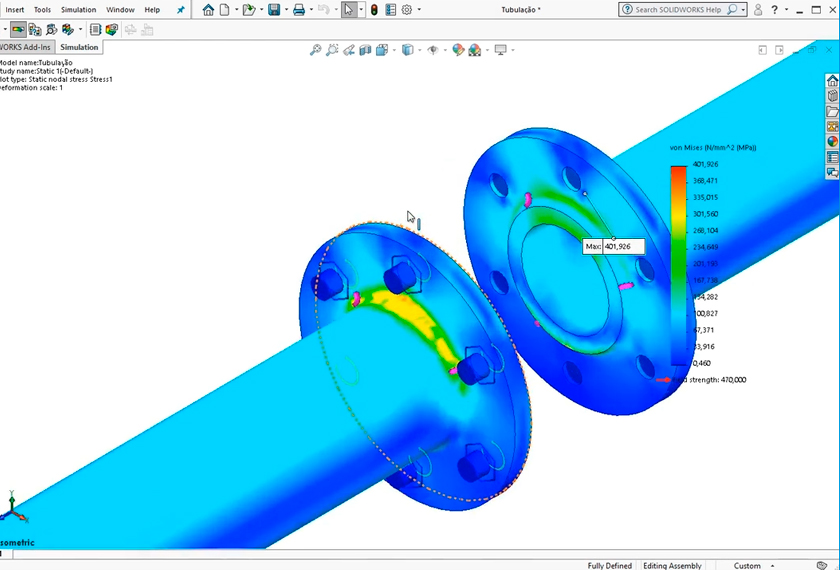Image resolution: width=840 pixels, height=570 pixels.
Task: Click the Search SOLIDWORKS Help field
Action: (675, 10)
